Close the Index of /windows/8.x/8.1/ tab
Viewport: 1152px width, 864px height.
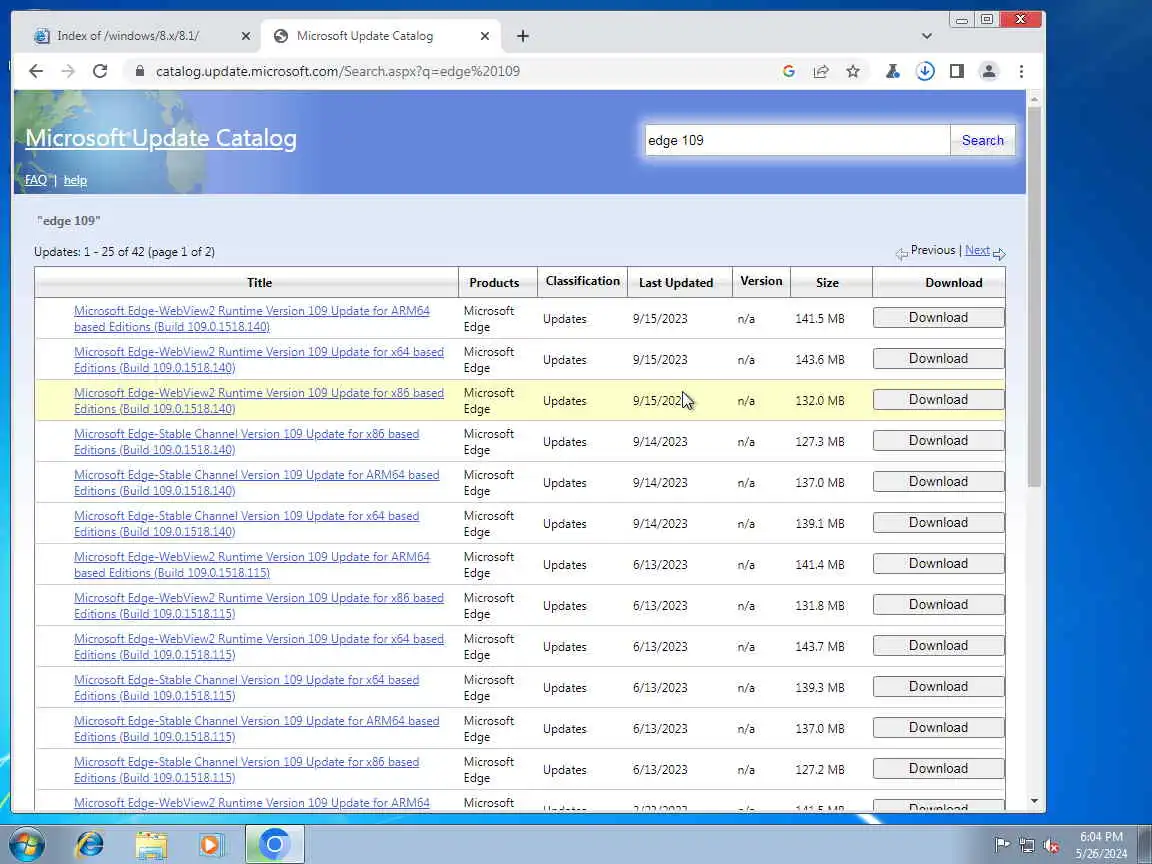[246, 36]
